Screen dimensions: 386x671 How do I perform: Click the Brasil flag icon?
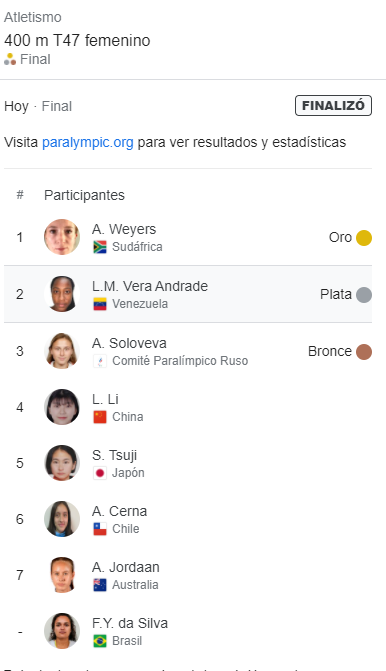(x=100, y=641)
